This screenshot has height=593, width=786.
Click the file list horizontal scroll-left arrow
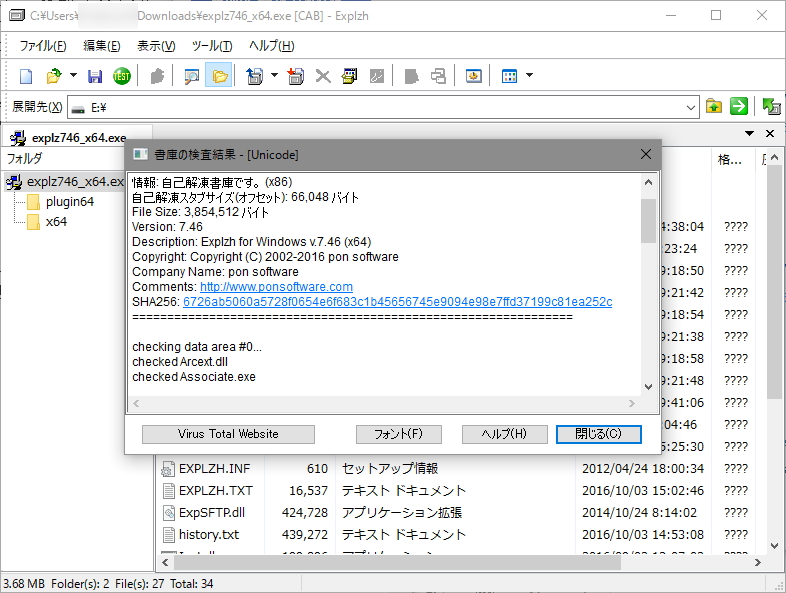(165, 562)
